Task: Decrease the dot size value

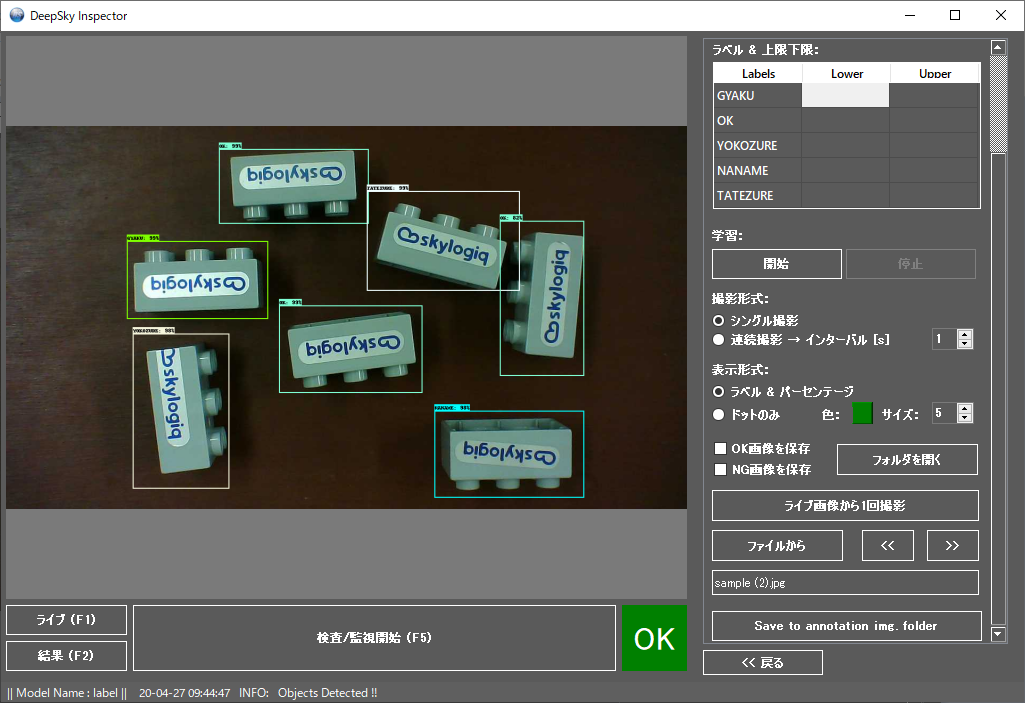Action: click(x=965, y=418)
